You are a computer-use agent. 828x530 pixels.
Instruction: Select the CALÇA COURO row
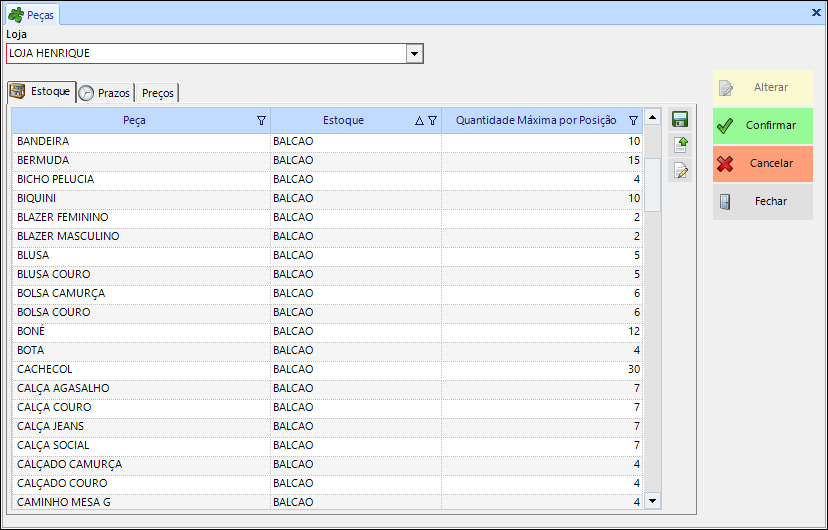tap(327, 408)
